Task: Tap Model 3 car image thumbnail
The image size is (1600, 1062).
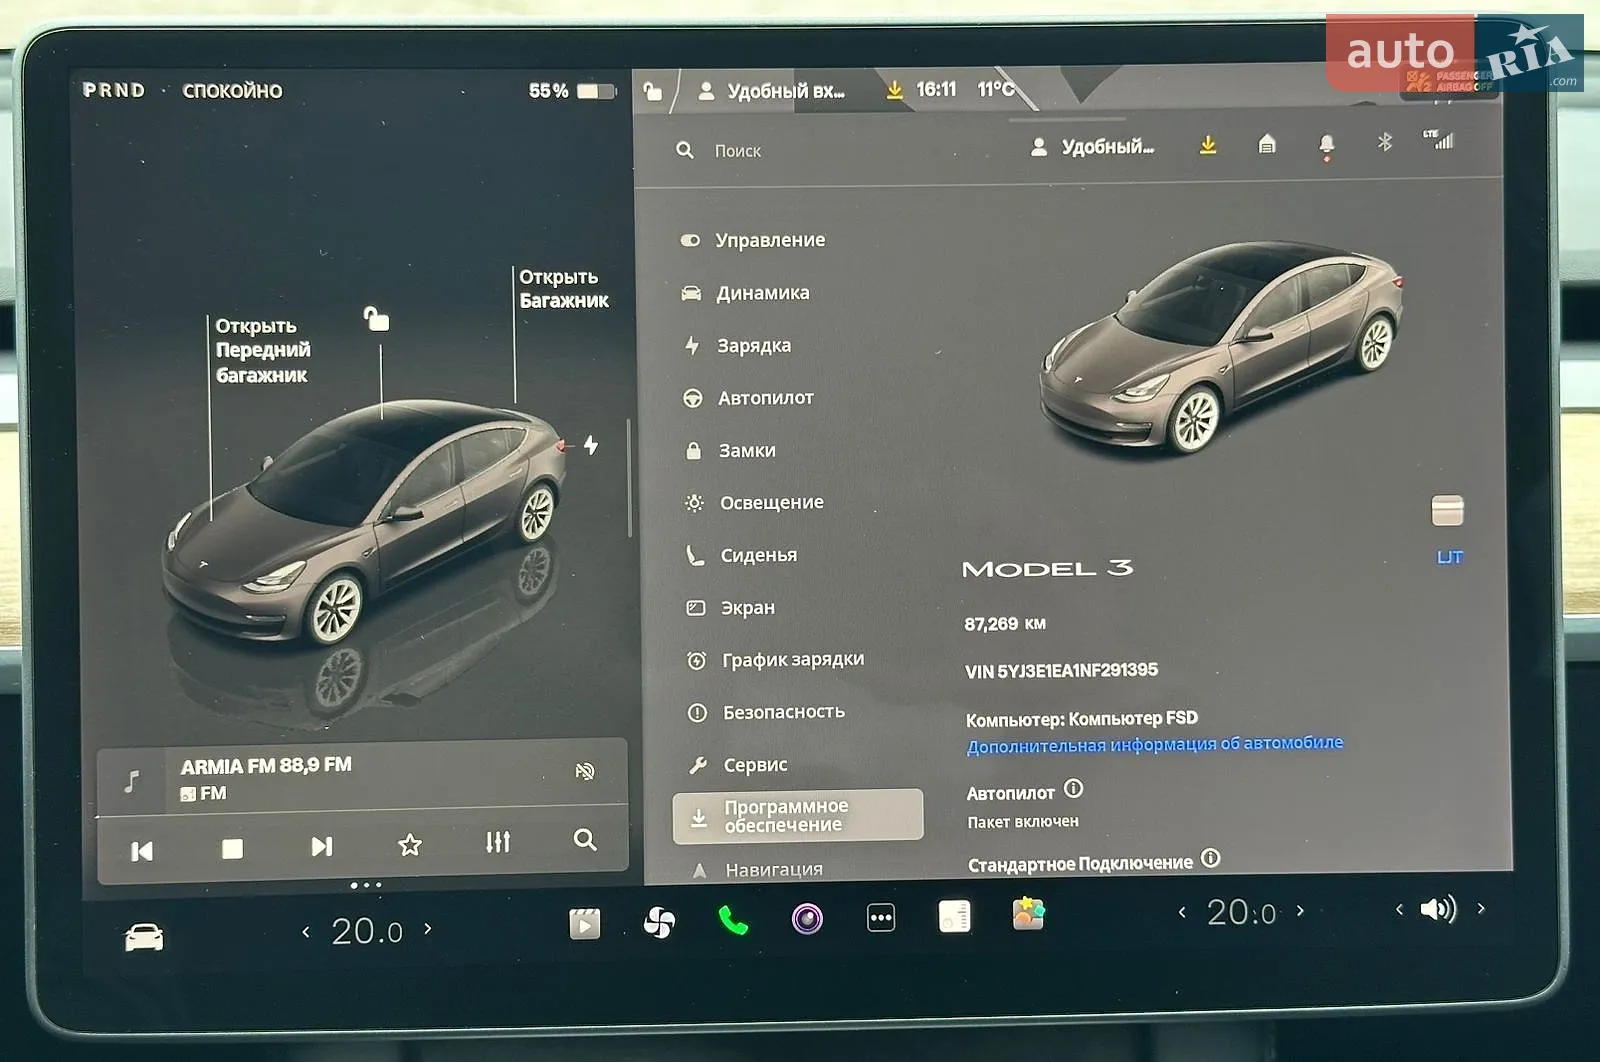Action: pos(1220,348)
